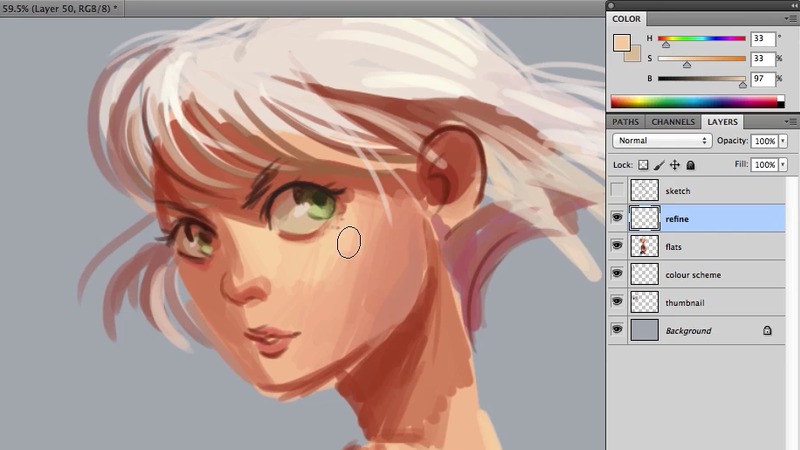Image resolution: width=800 pixels, height=450 pixels.
Task: Click the Brightness value field
Action: pyautogui.click(x=763, y=79)
